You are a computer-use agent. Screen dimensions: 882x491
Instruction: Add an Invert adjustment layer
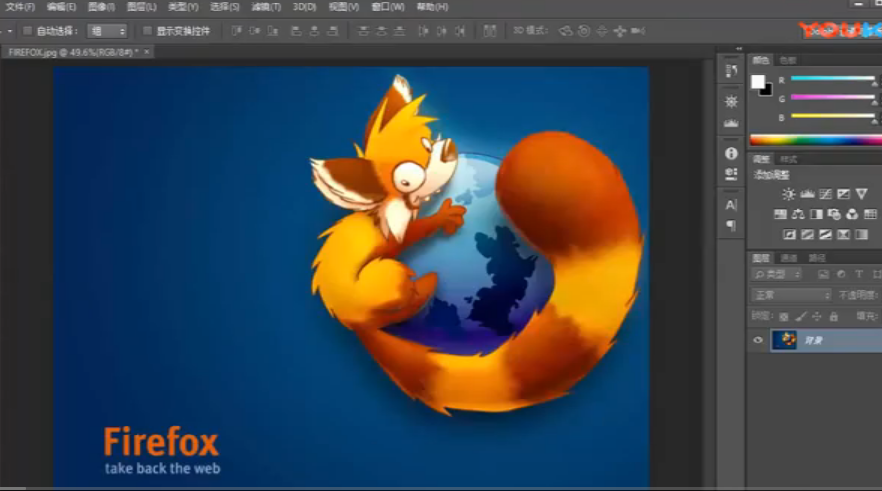[x=789, y=235]
